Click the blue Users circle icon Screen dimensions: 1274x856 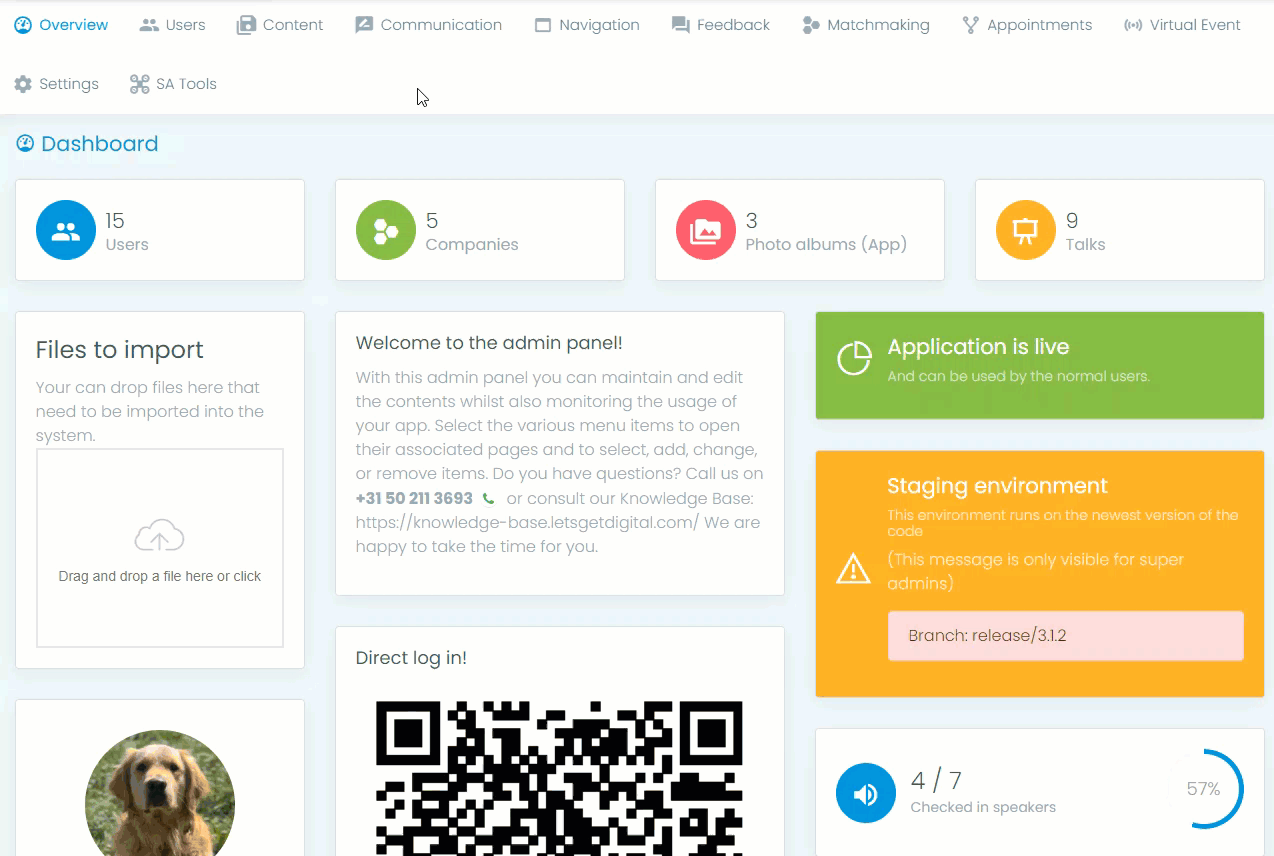coord(66,230)
